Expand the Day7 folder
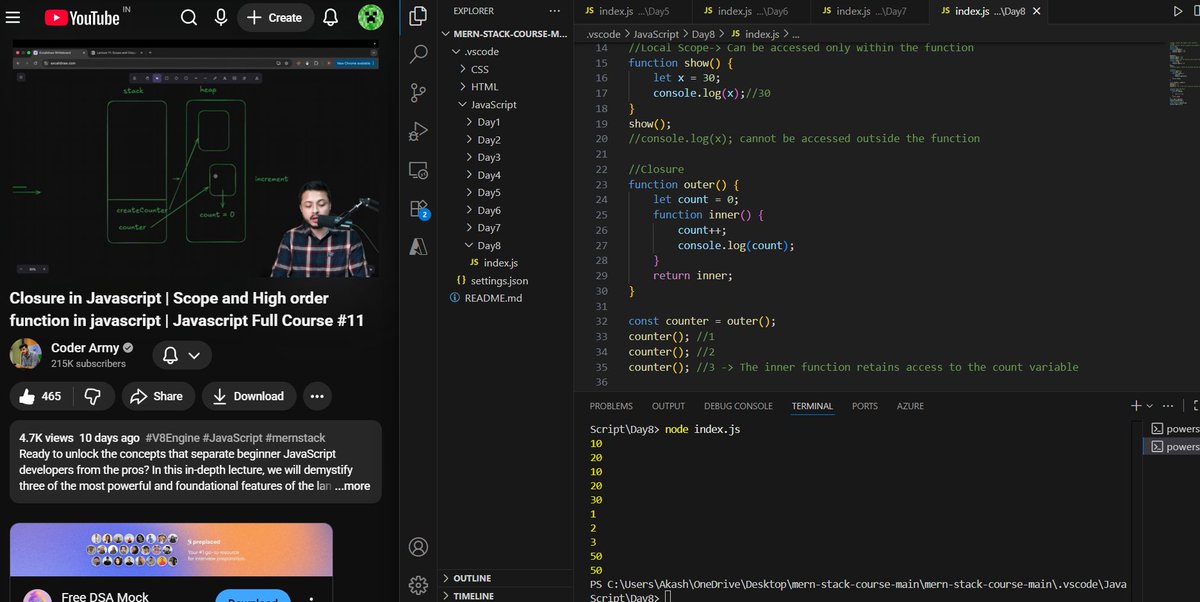1200x602 pixels. 506,228
